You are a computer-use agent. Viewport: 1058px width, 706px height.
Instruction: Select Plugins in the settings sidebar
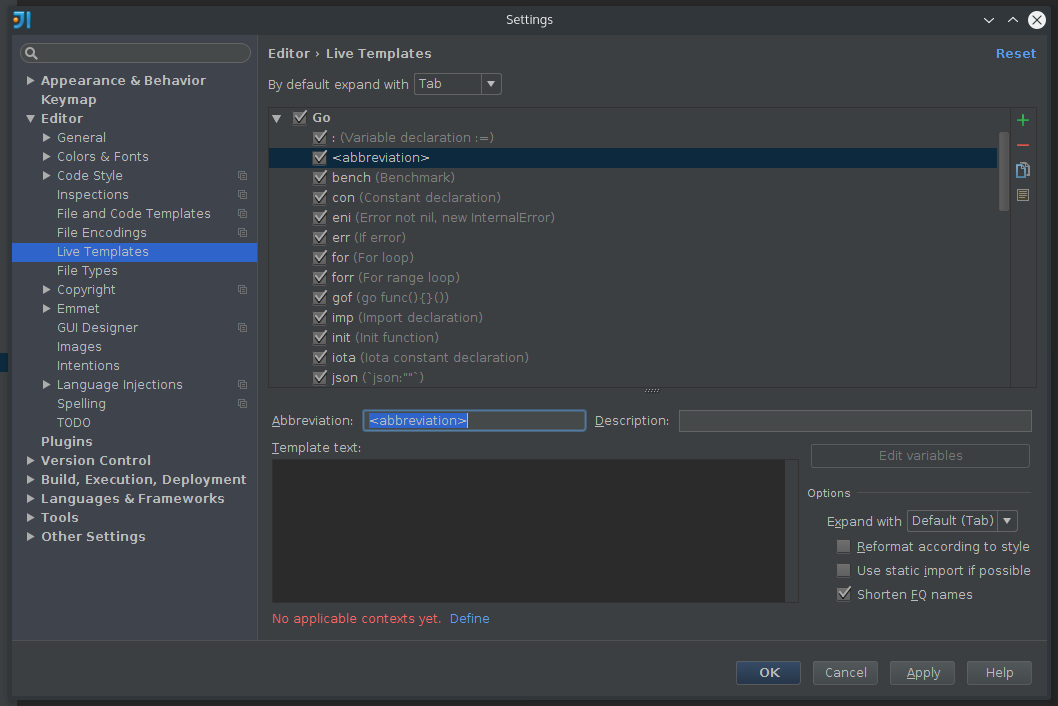pyautogui.click(x=66, y=441)
